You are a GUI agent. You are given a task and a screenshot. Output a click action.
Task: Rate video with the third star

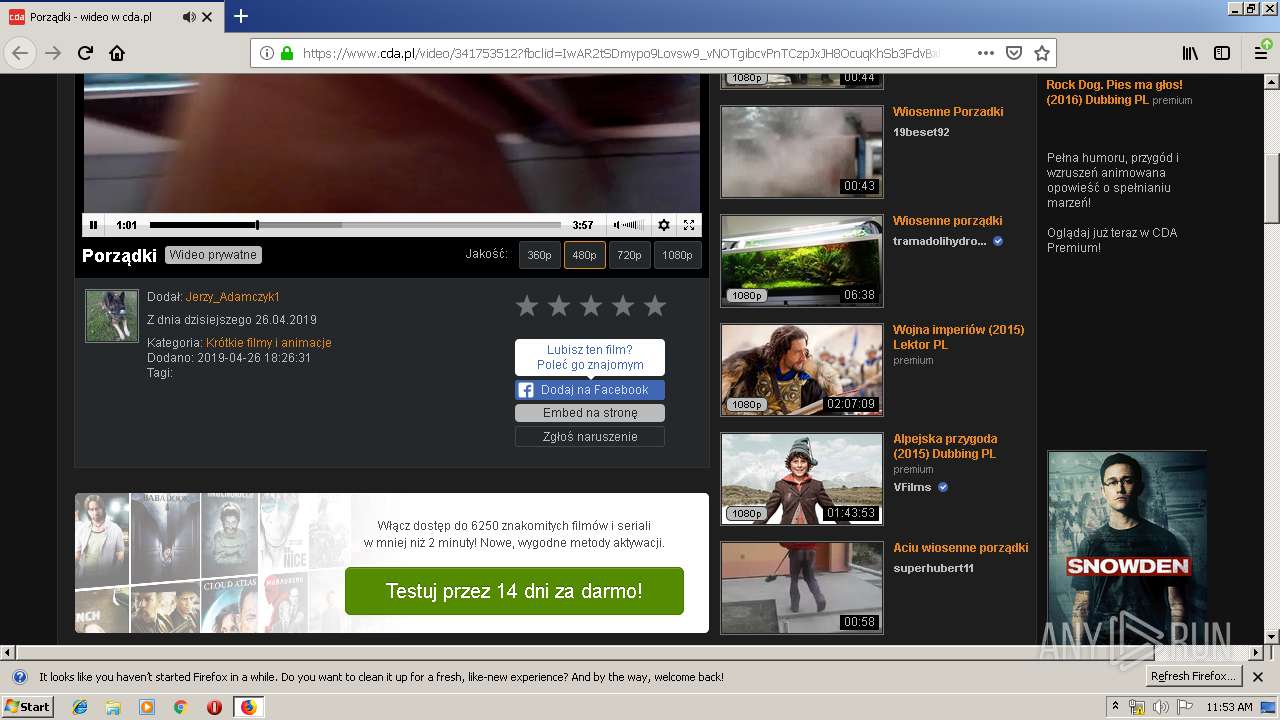[x=591, y=306]
